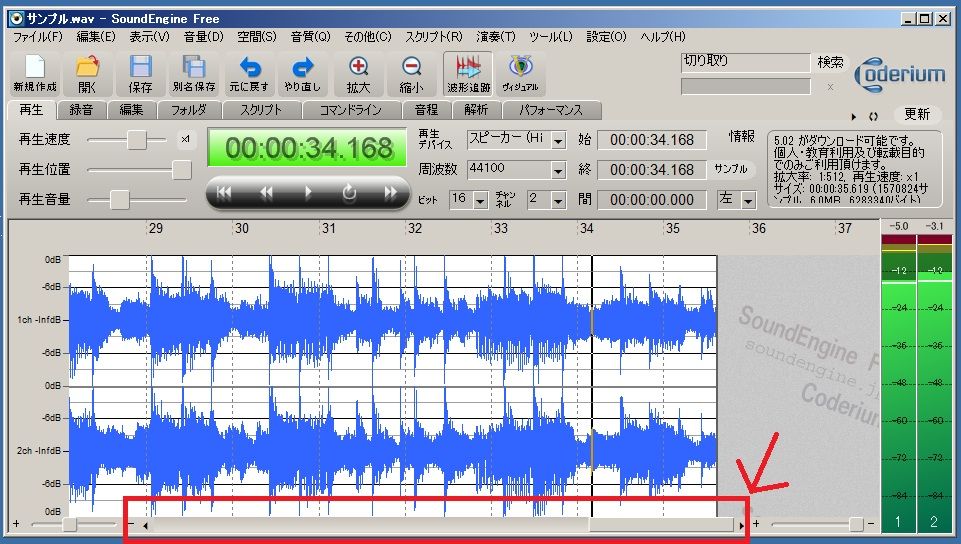Save the file with 保存
The height and width of the screenshot is (544, 961).
[140, 74]
